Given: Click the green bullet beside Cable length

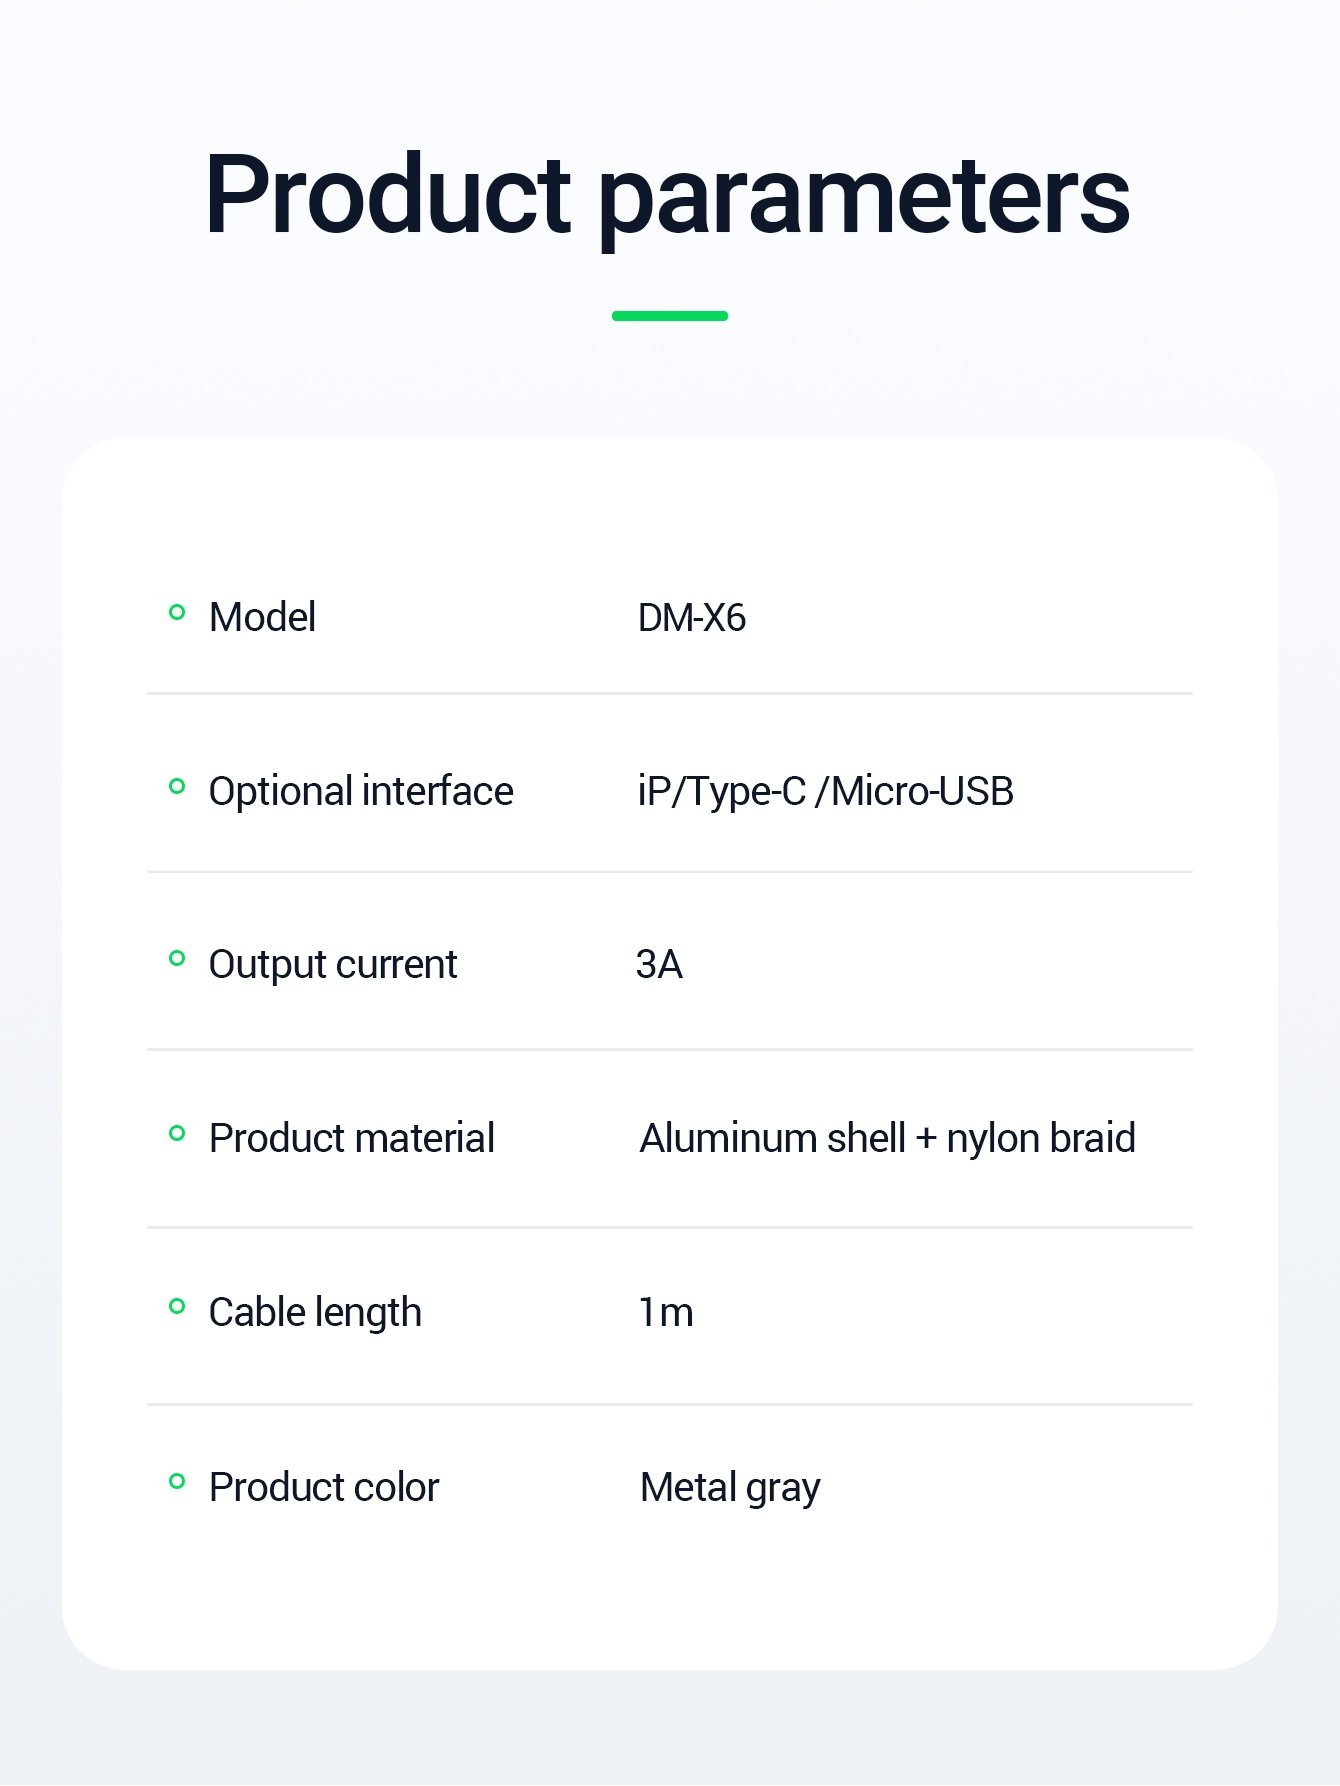Looking at the screenshot, I should pos(177,1306).
